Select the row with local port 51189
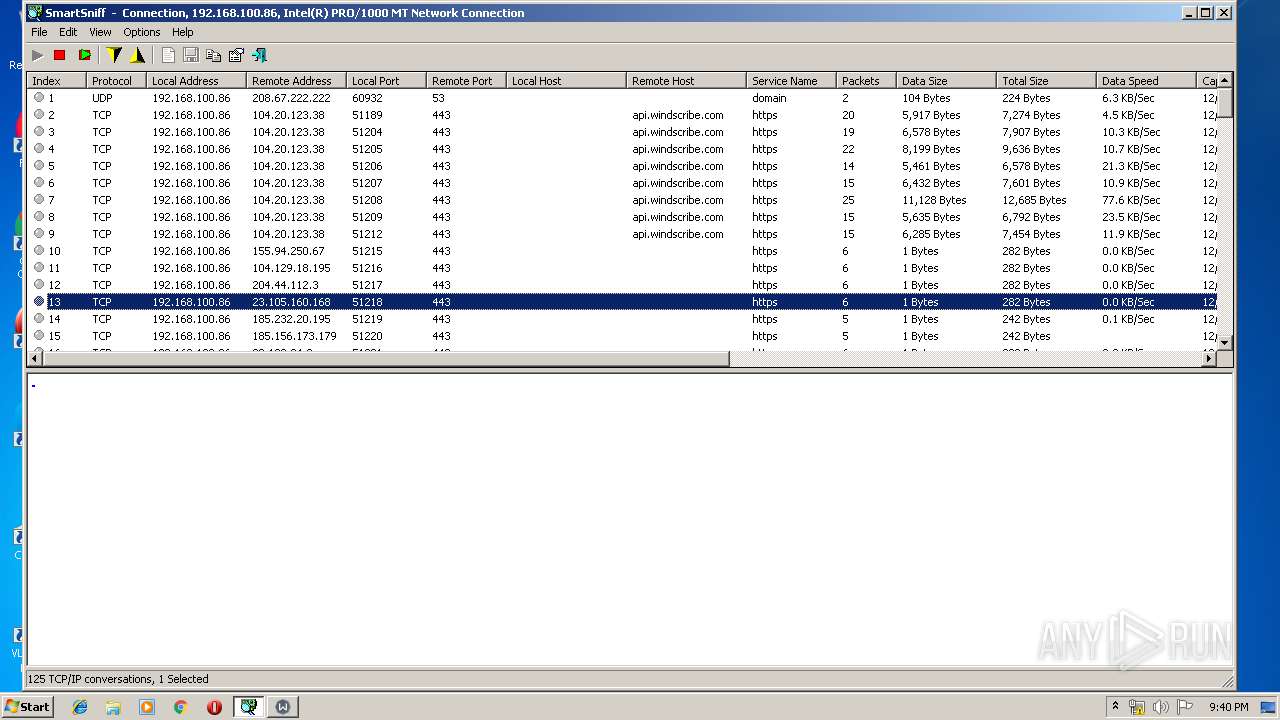The width and height of the screenshot is (1280, 720). coord(621,115)
